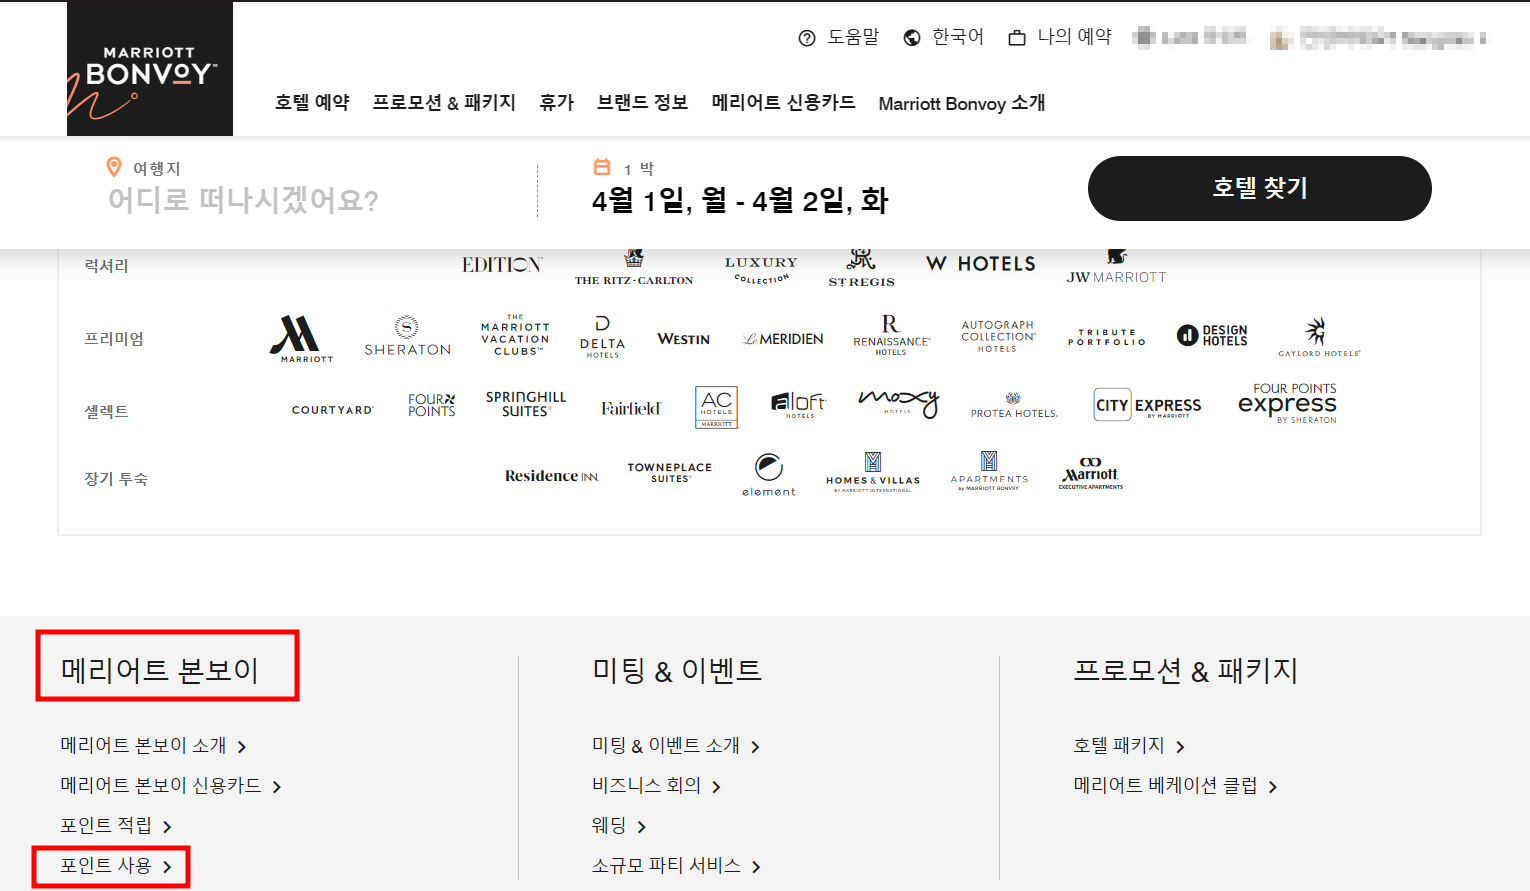Open the 메리어트 신용카드 menu
This screenshot has height=891, width=1530.
783,103
